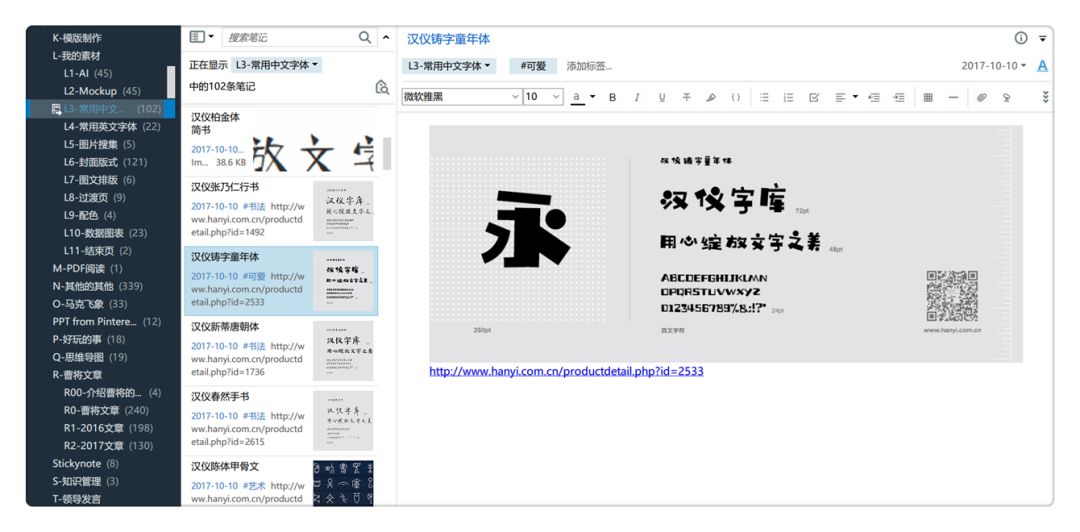Viewport: 1080px width, 532px height.
Task: Open the L4-常用英文字体 notebook
Action: (112, 127)
